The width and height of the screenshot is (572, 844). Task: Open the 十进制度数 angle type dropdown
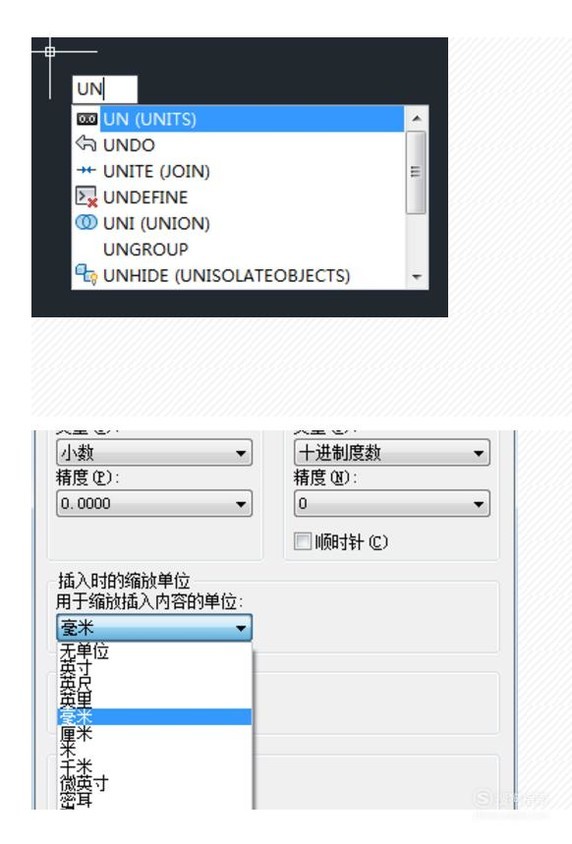(392, 453)
